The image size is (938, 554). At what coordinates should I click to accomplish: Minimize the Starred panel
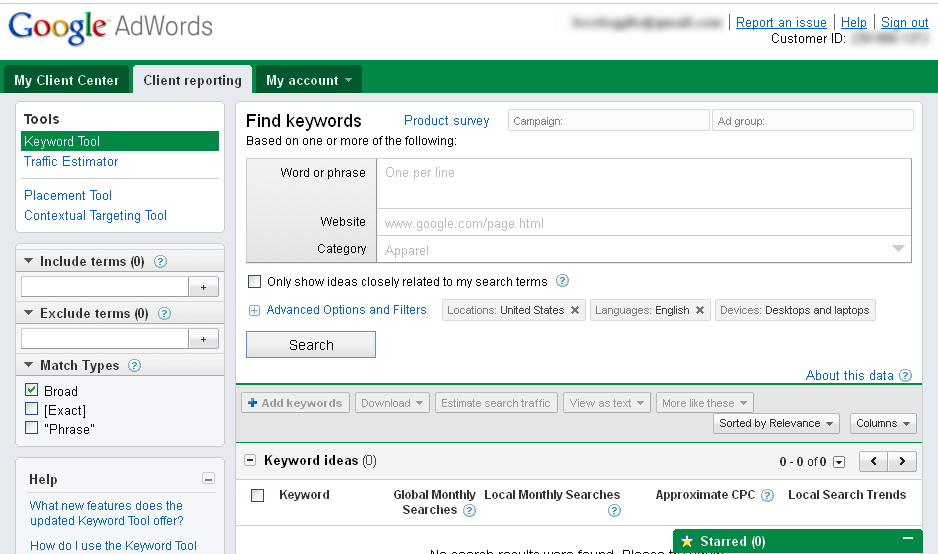[x=908, y=539]
